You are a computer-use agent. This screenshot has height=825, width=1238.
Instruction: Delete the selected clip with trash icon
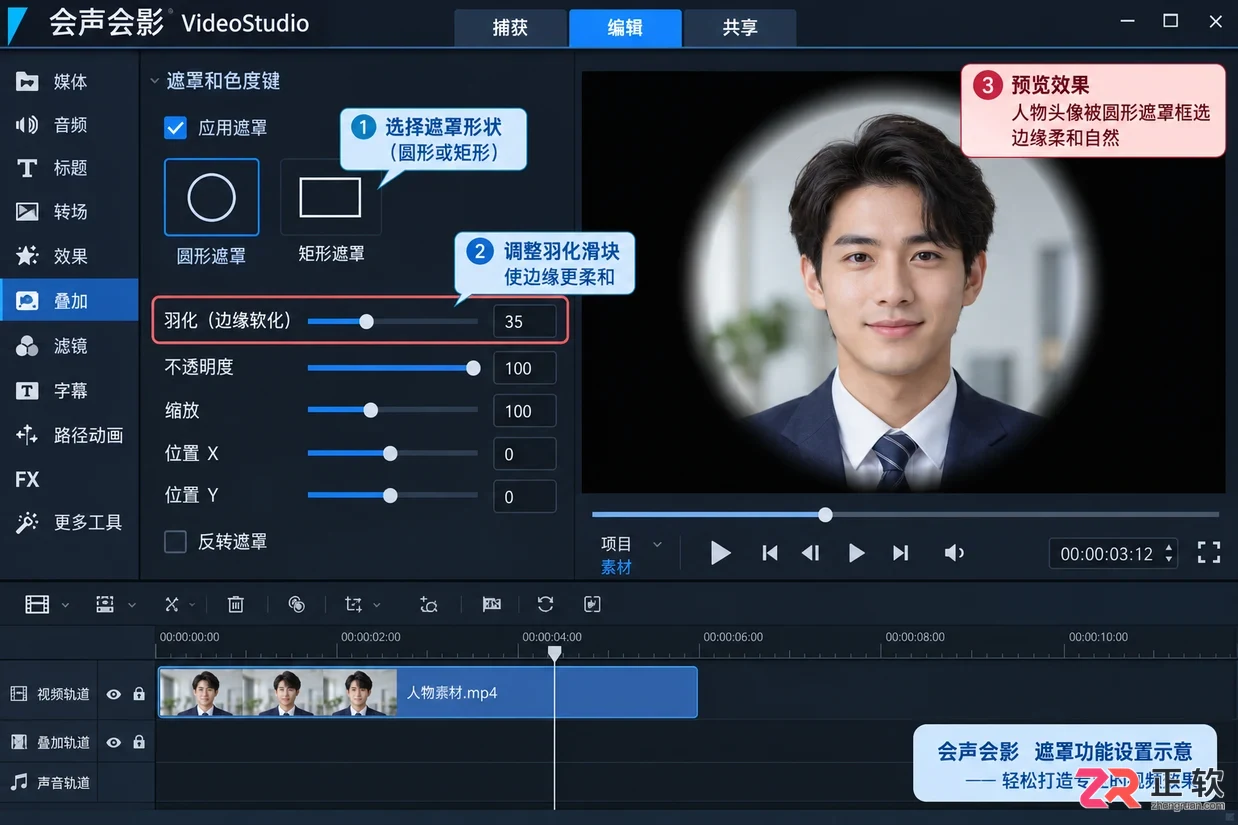[235, 604]
